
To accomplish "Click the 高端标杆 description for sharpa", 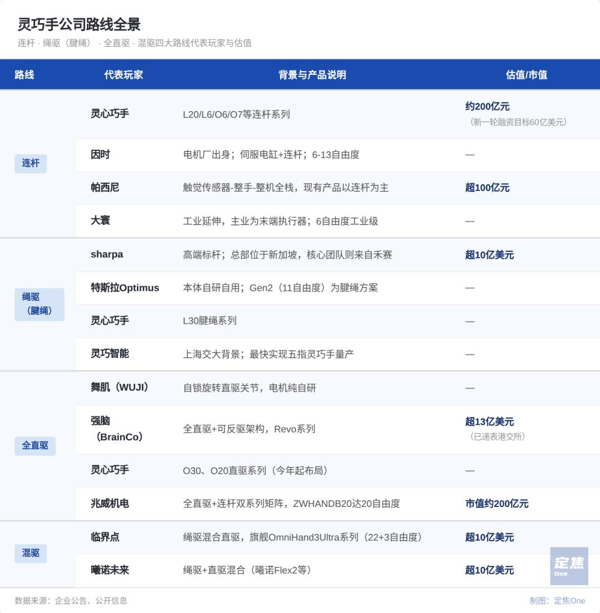I will tap(287, 255).
